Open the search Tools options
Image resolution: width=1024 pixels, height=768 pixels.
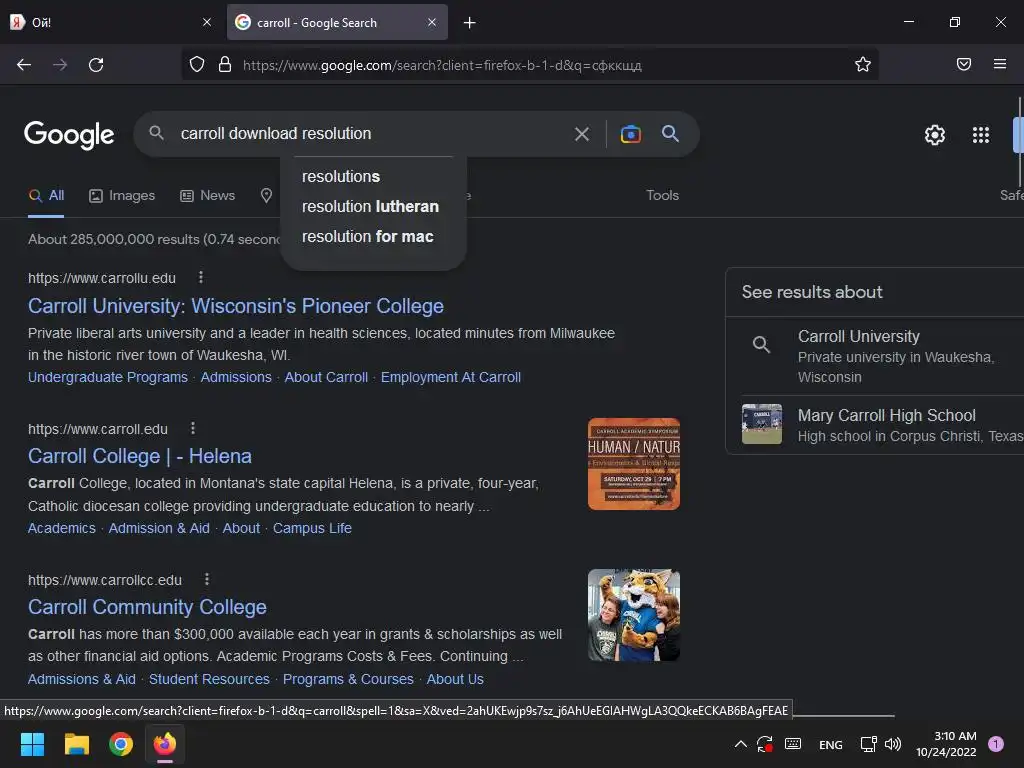click(x=662, y=195)
